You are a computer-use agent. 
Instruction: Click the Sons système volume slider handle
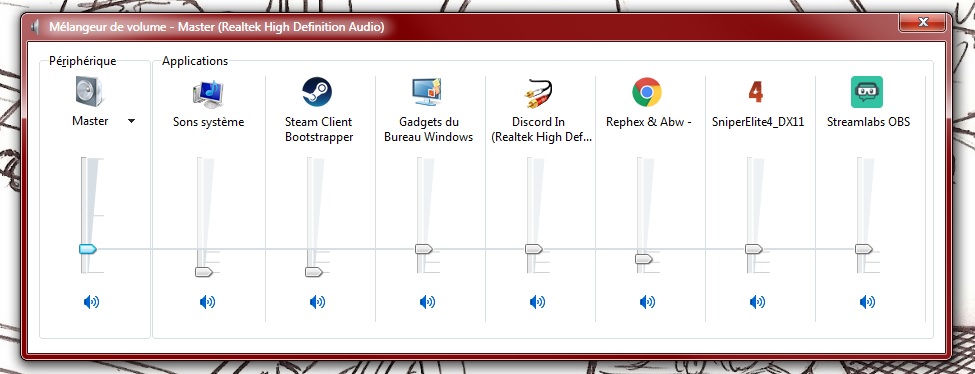click(204, 272)
